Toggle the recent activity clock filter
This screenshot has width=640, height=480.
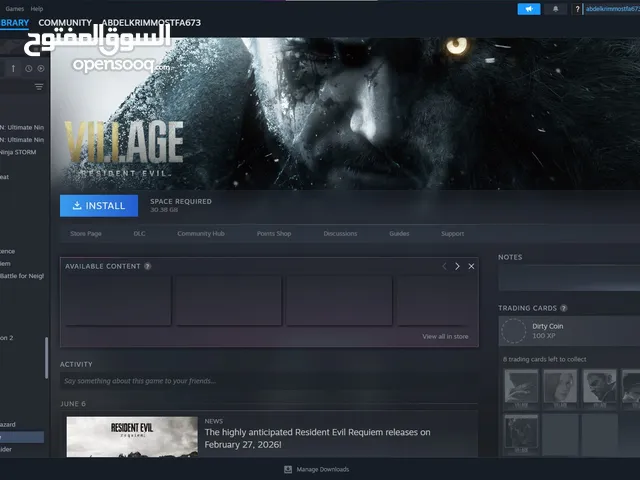pos(29,69)
